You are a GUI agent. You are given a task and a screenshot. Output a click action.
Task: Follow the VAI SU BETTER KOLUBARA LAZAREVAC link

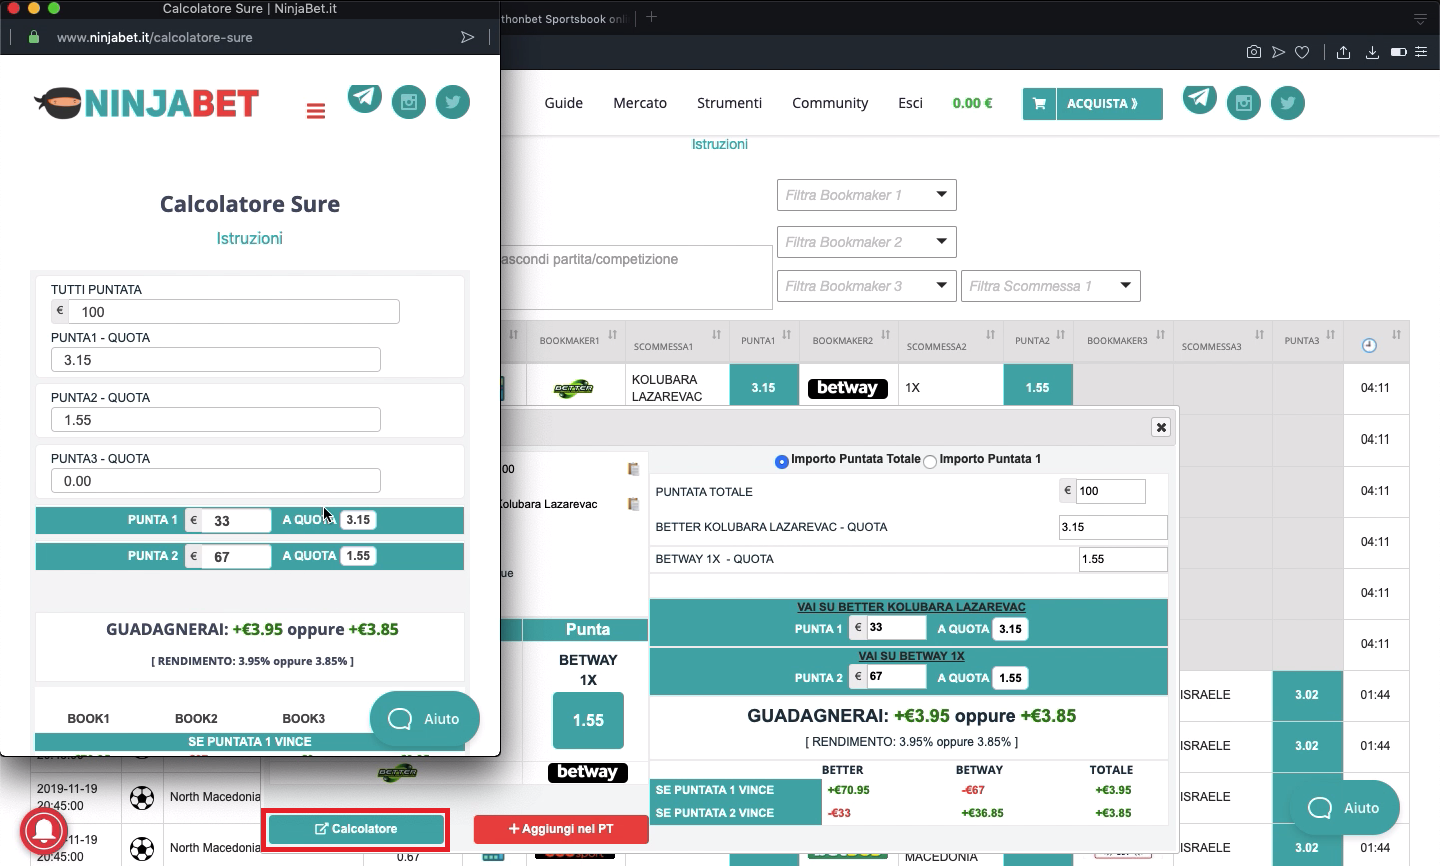pyautogui.click(x=911, y=607)
